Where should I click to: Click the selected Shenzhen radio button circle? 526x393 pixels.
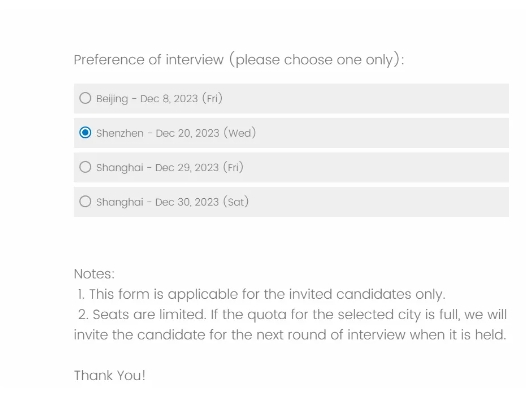click(85, 132)
